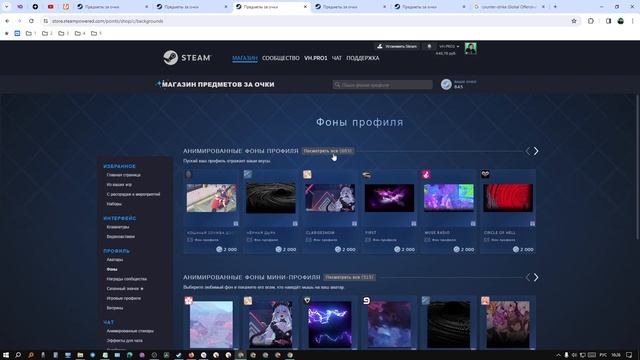Open Аватары in the sidebar

115,260
